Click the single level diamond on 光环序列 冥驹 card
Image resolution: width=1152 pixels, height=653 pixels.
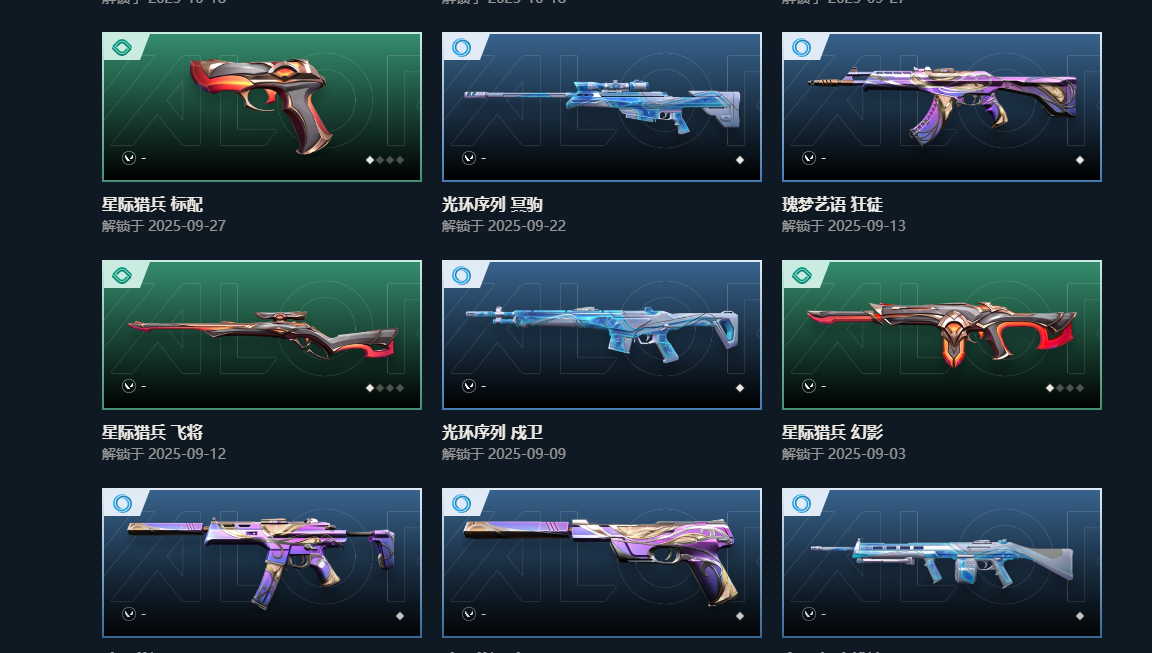[x=740, y=160]
